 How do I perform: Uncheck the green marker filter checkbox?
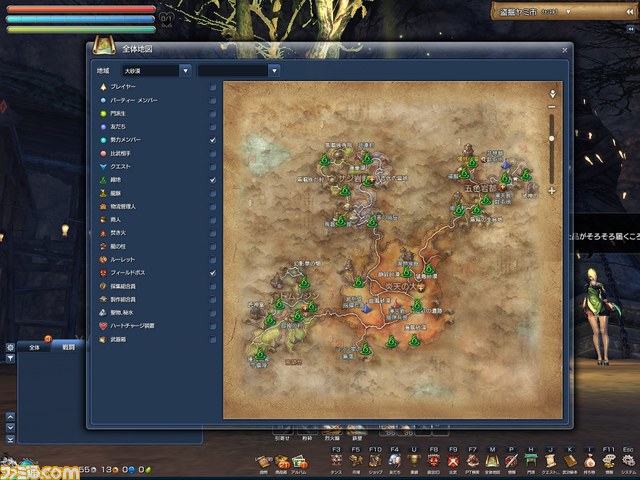pos(213,180)
